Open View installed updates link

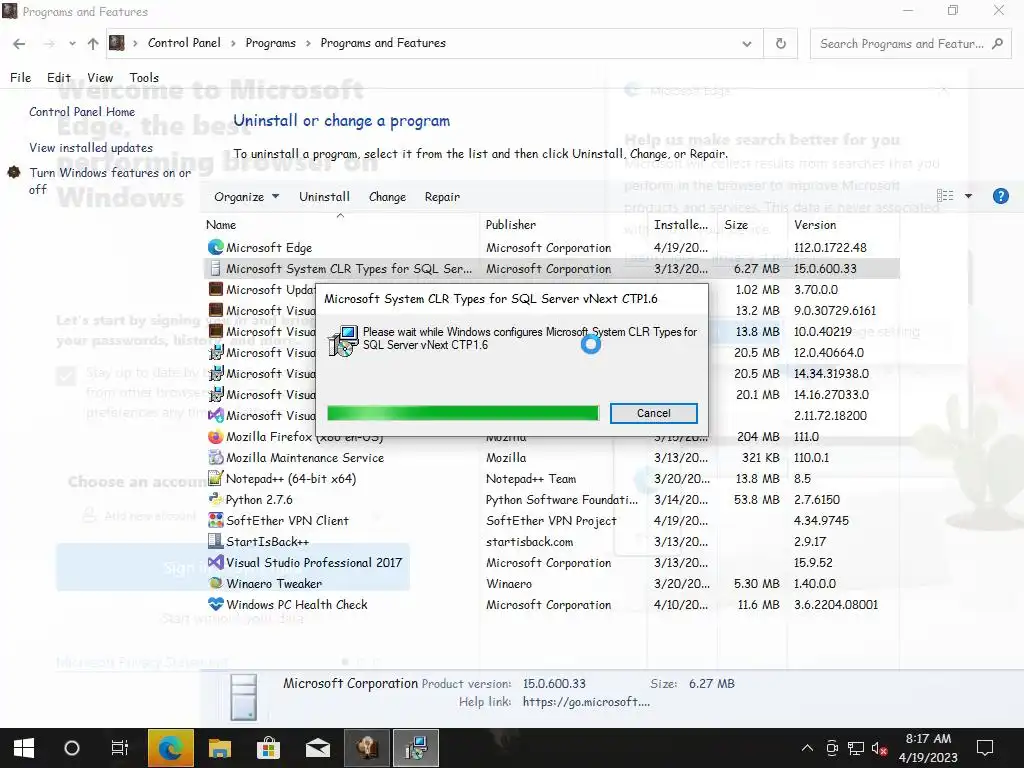[91, 148]
